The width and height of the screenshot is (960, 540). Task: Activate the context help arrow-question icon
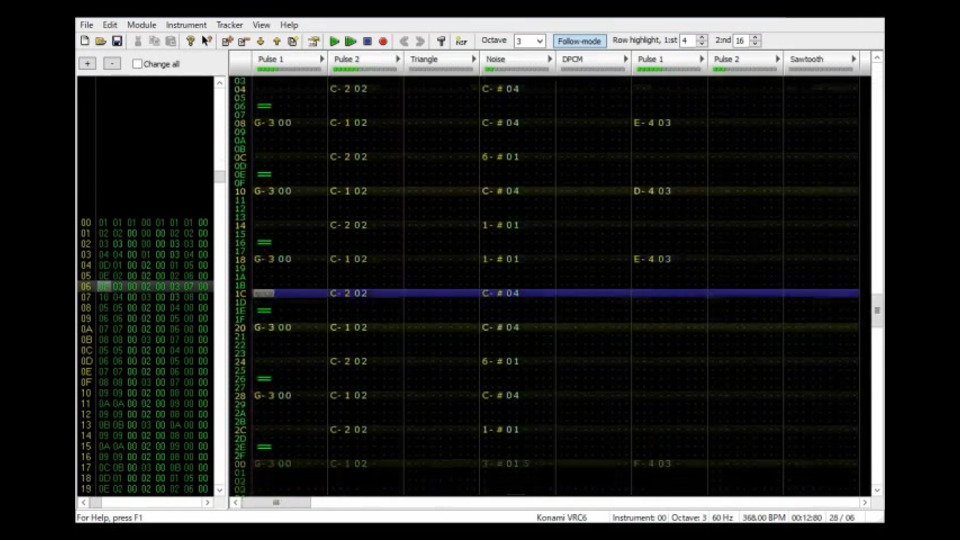coord(207,41)
